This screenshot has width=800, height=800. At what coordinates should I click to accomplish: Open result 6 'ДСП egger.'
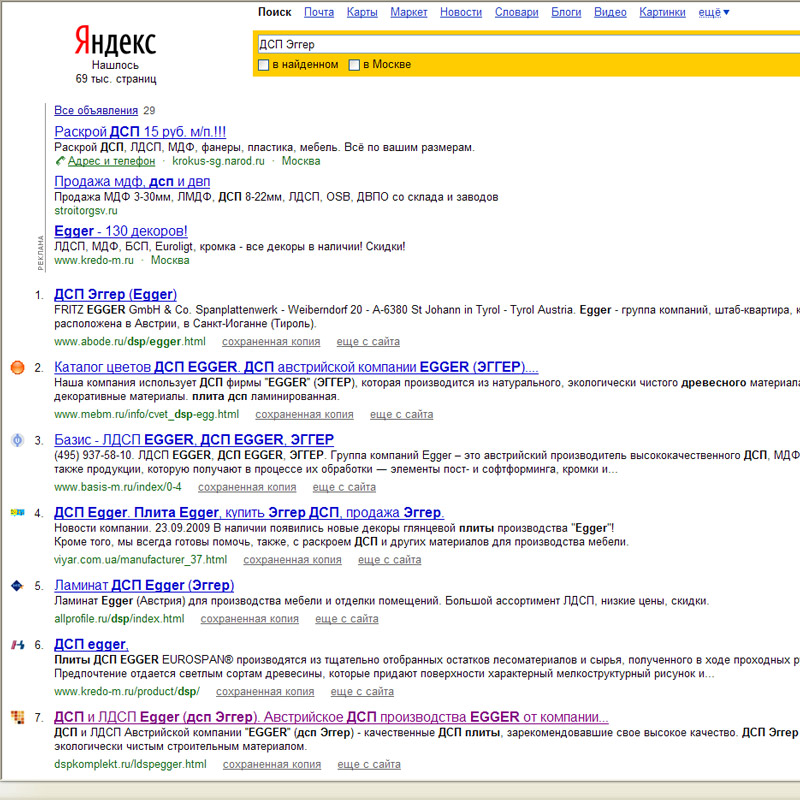tap(91, 644)
